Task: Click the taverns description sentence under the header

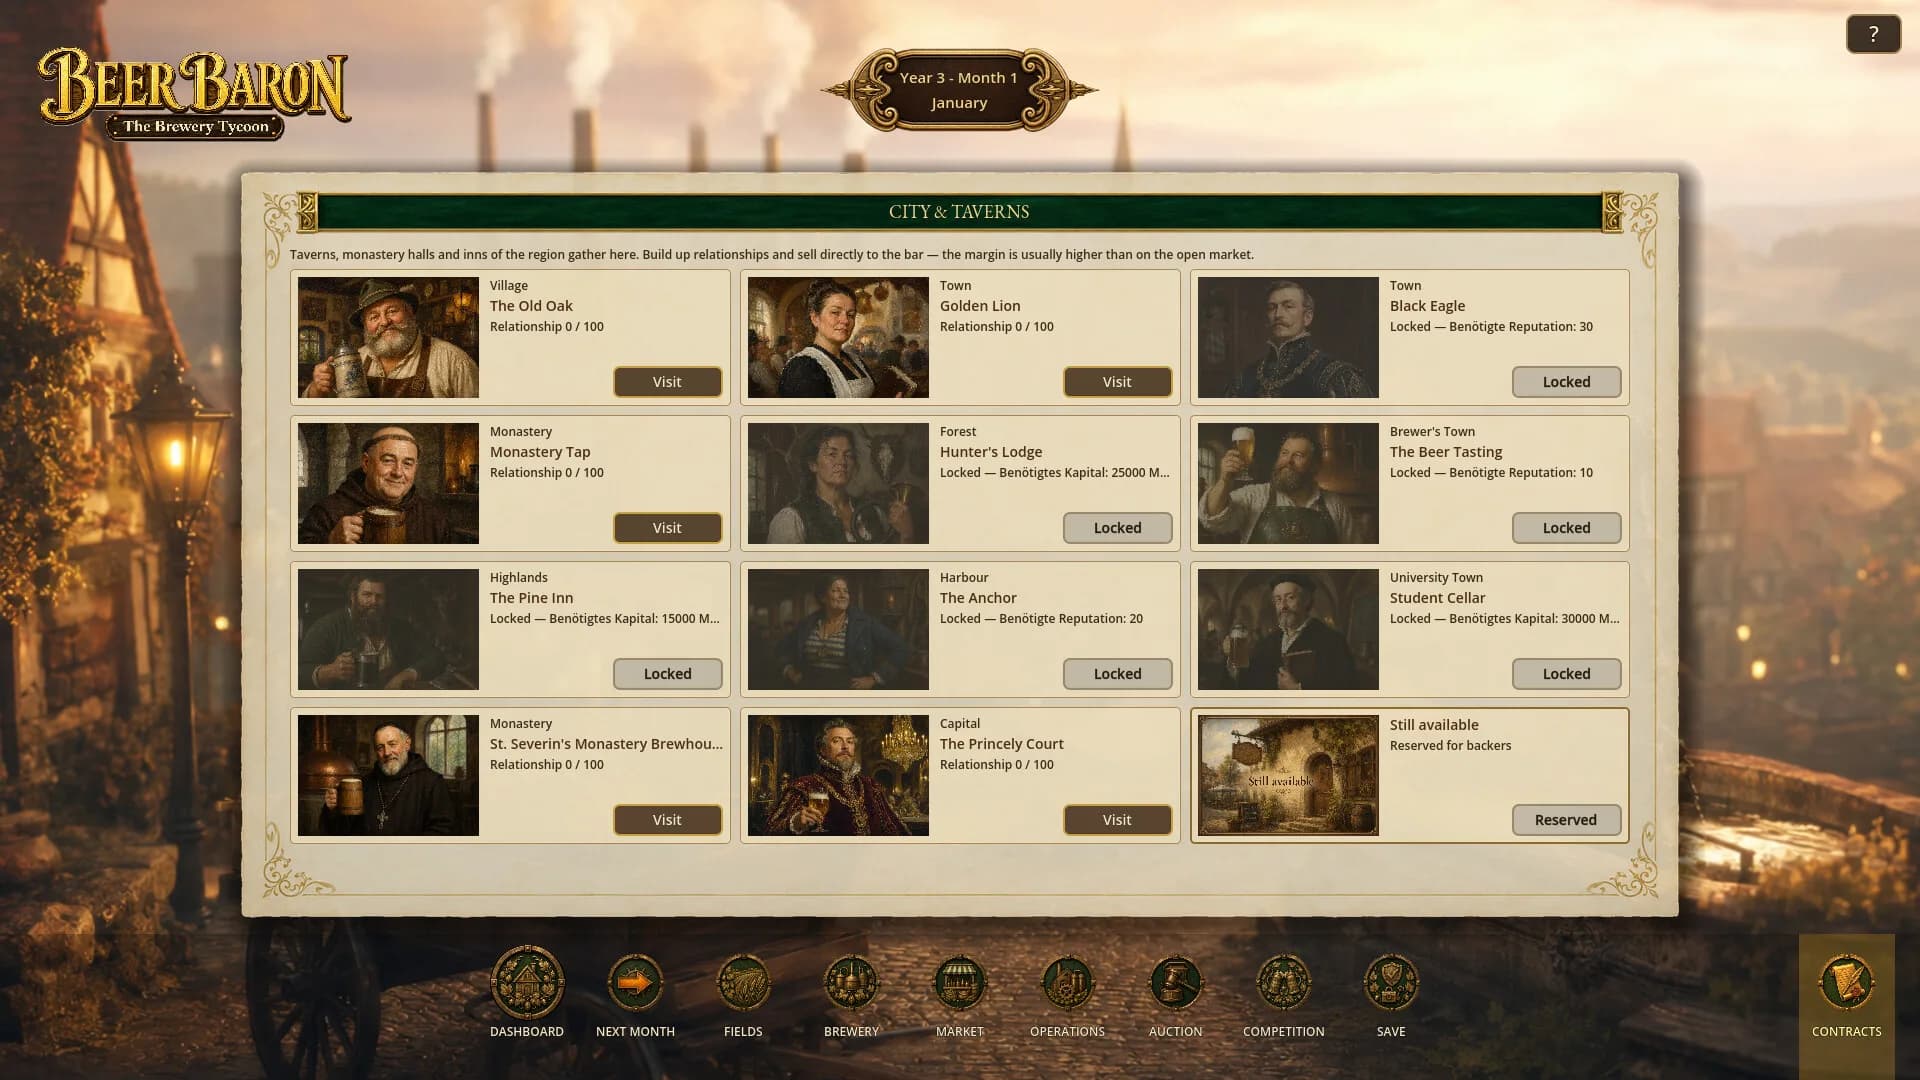Action: (x=772, y=255)
